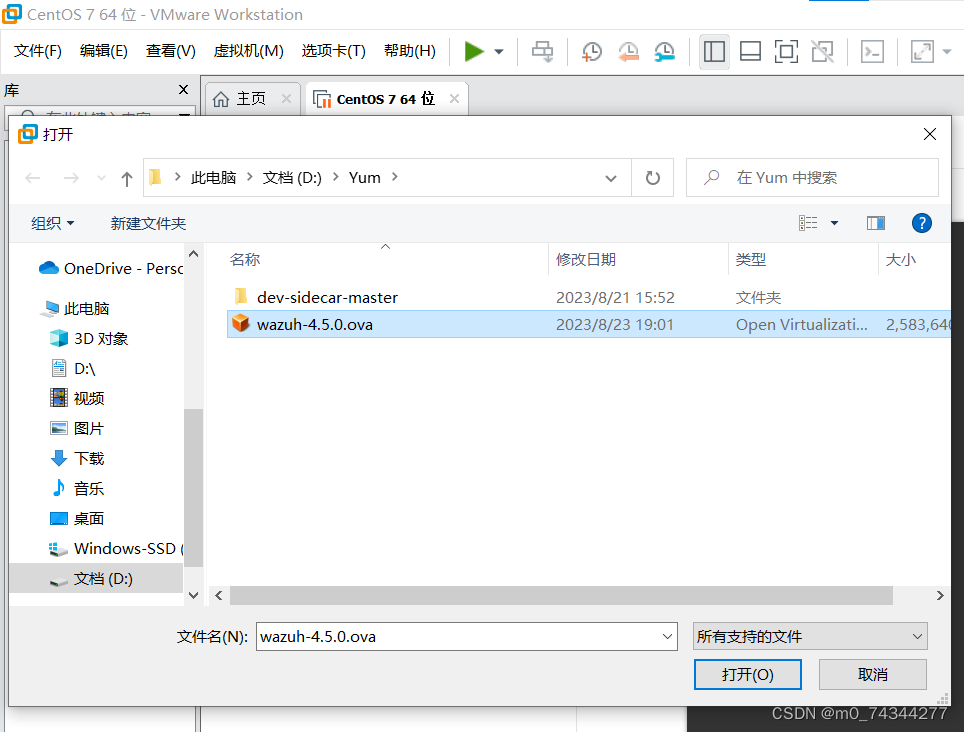Close the 库 library panel

tap(183, 90)
